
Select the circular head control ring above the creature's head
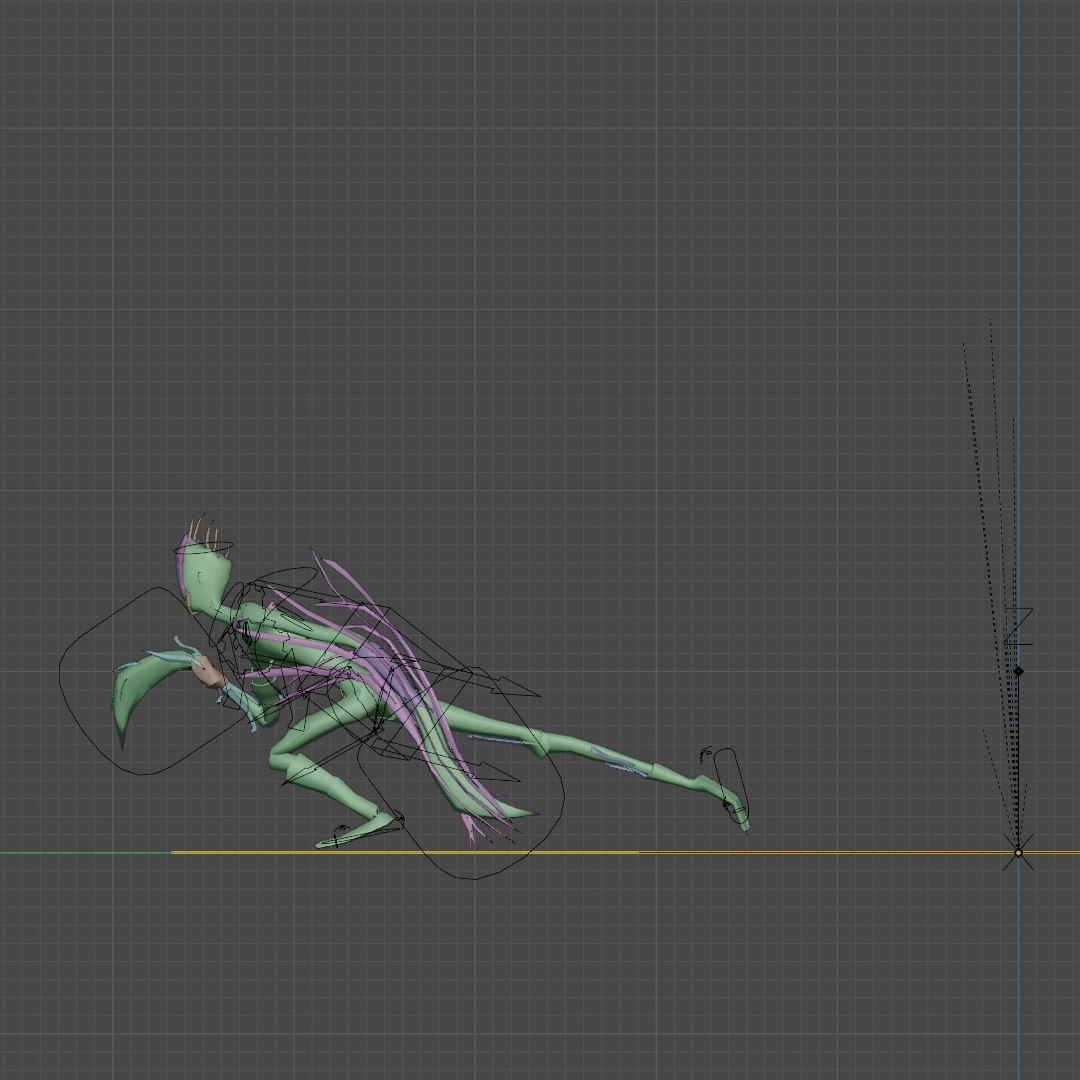204,548
